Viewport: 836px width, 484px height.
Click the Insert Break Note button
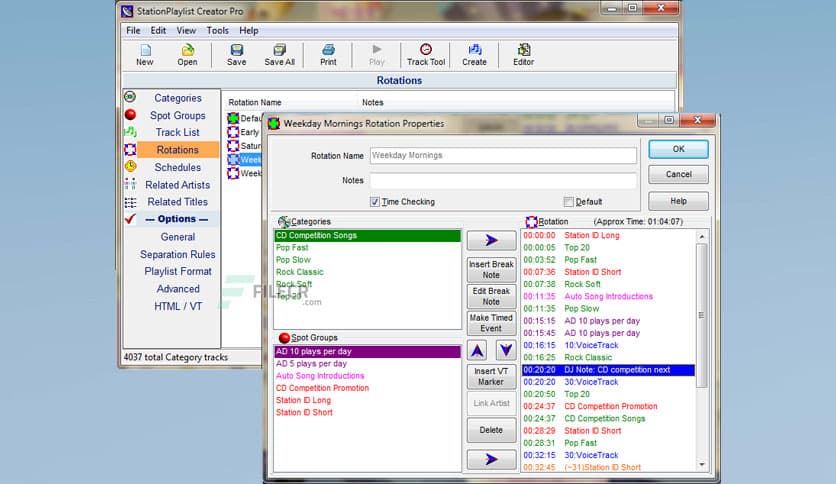pos(491,270)
